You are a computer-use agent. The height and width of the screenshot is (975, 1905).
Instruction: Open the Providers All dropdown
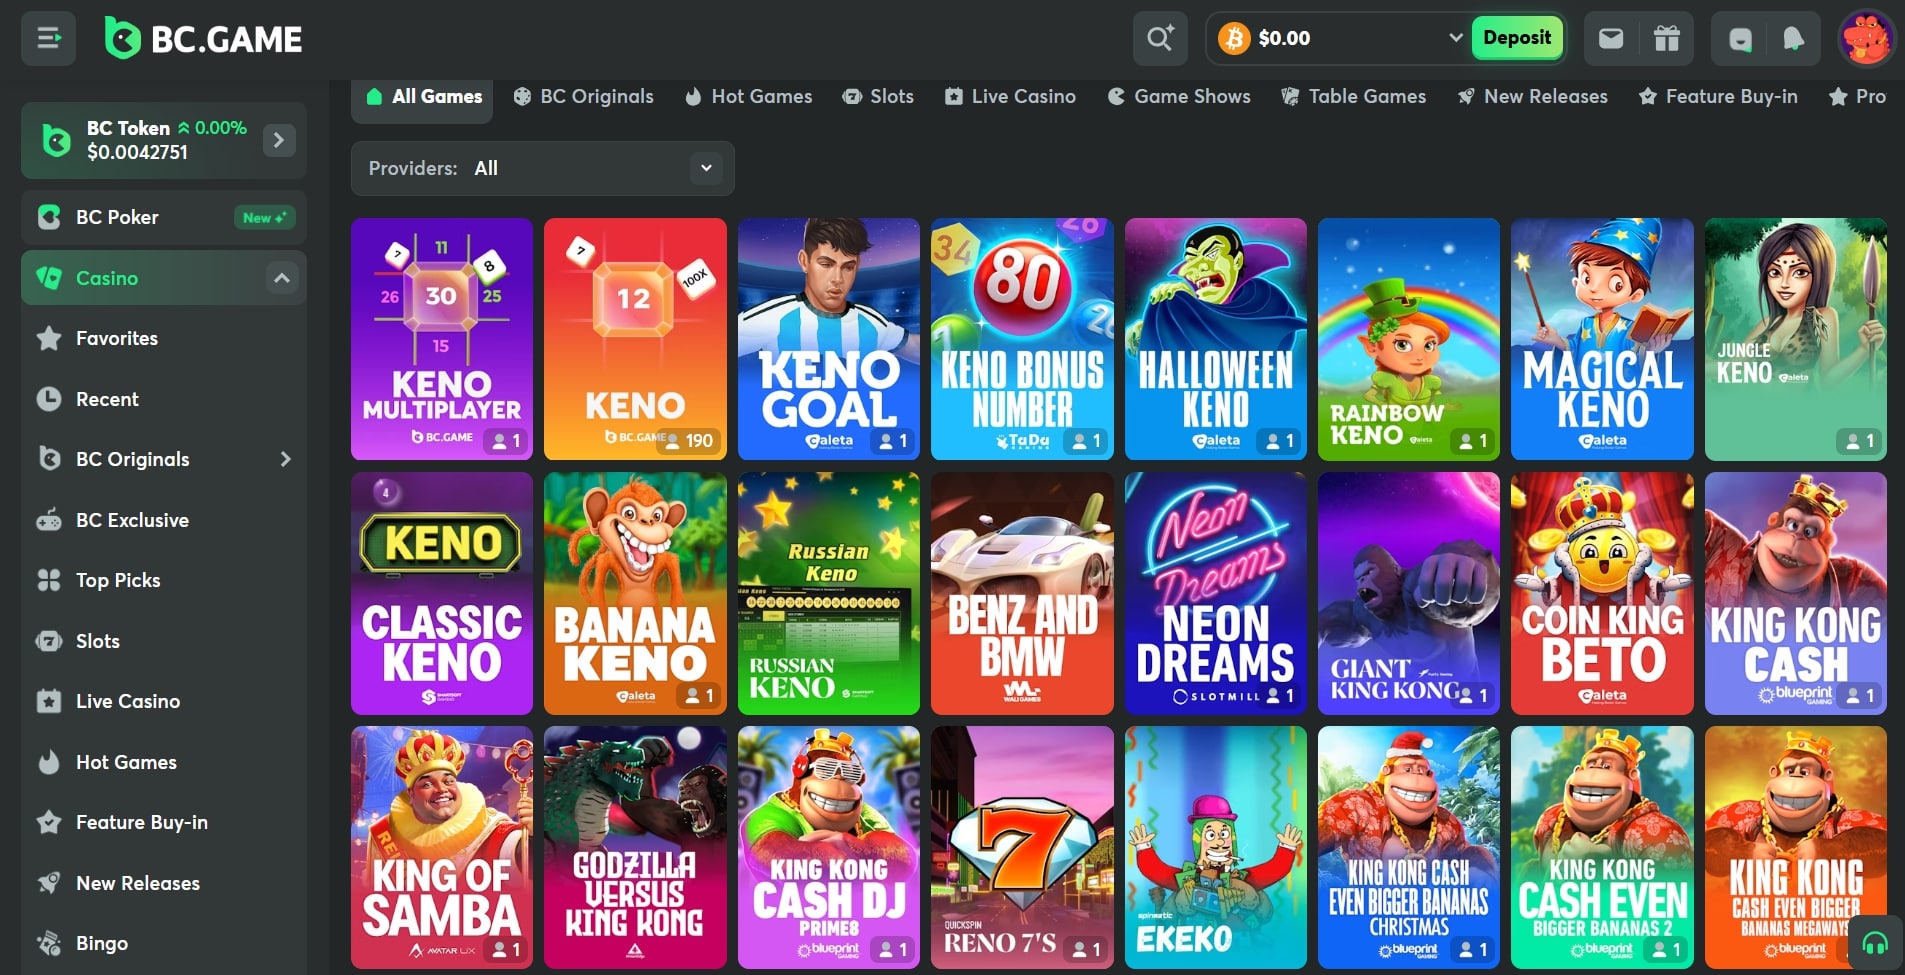[542, 168]
